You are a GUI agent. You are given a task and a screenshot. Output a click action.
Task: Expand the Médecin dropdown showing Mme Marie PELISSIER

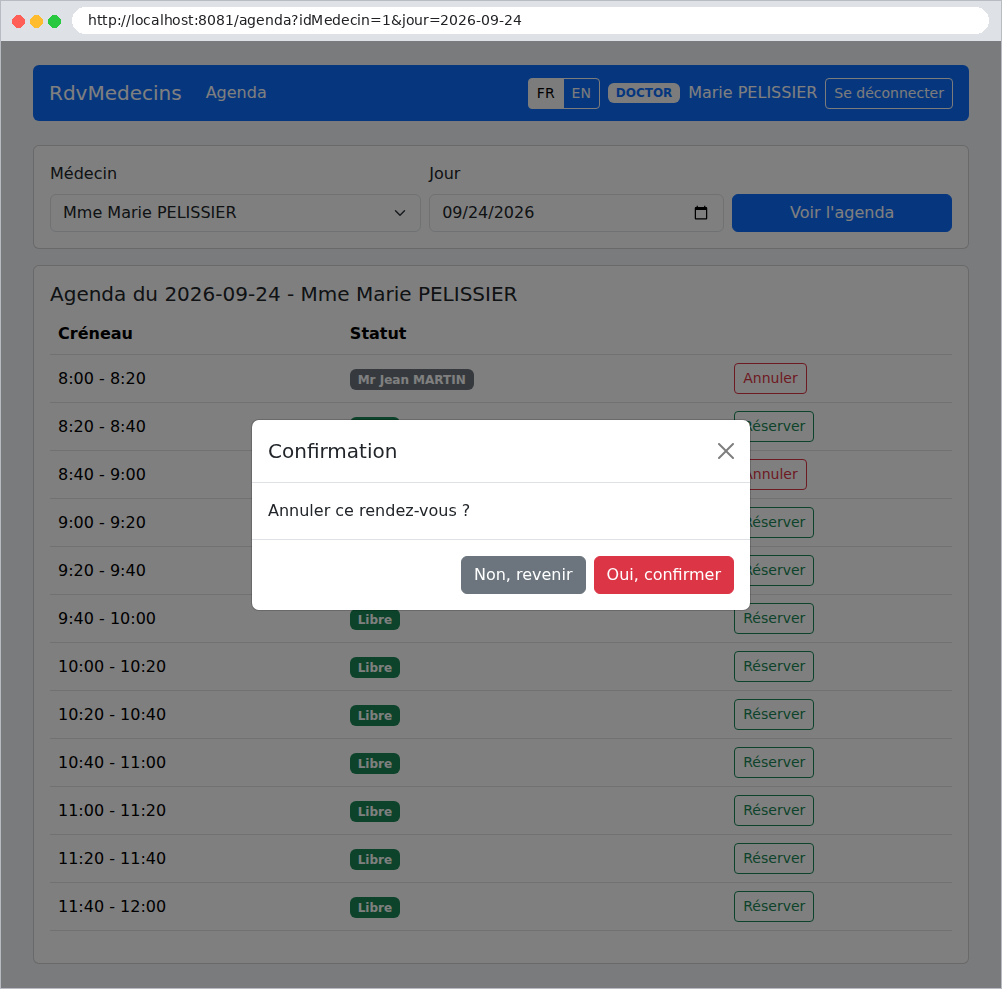tap(235, 213)
